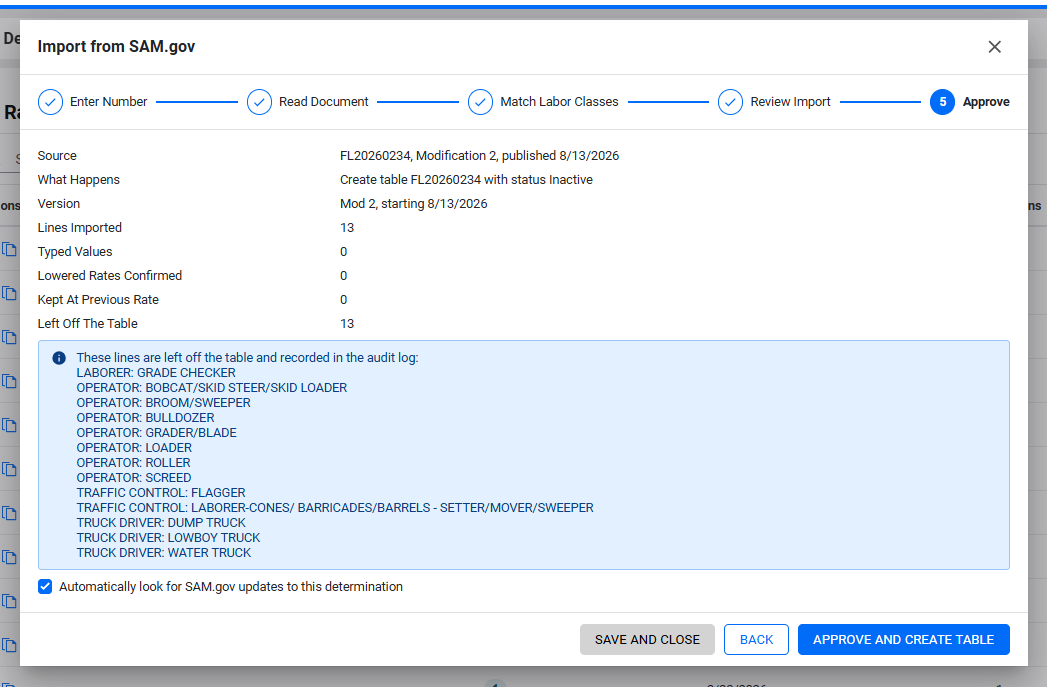The height and width of the screenshot is (687, 1047).
Task: Click the What Happens label
Action: (79, 180)
